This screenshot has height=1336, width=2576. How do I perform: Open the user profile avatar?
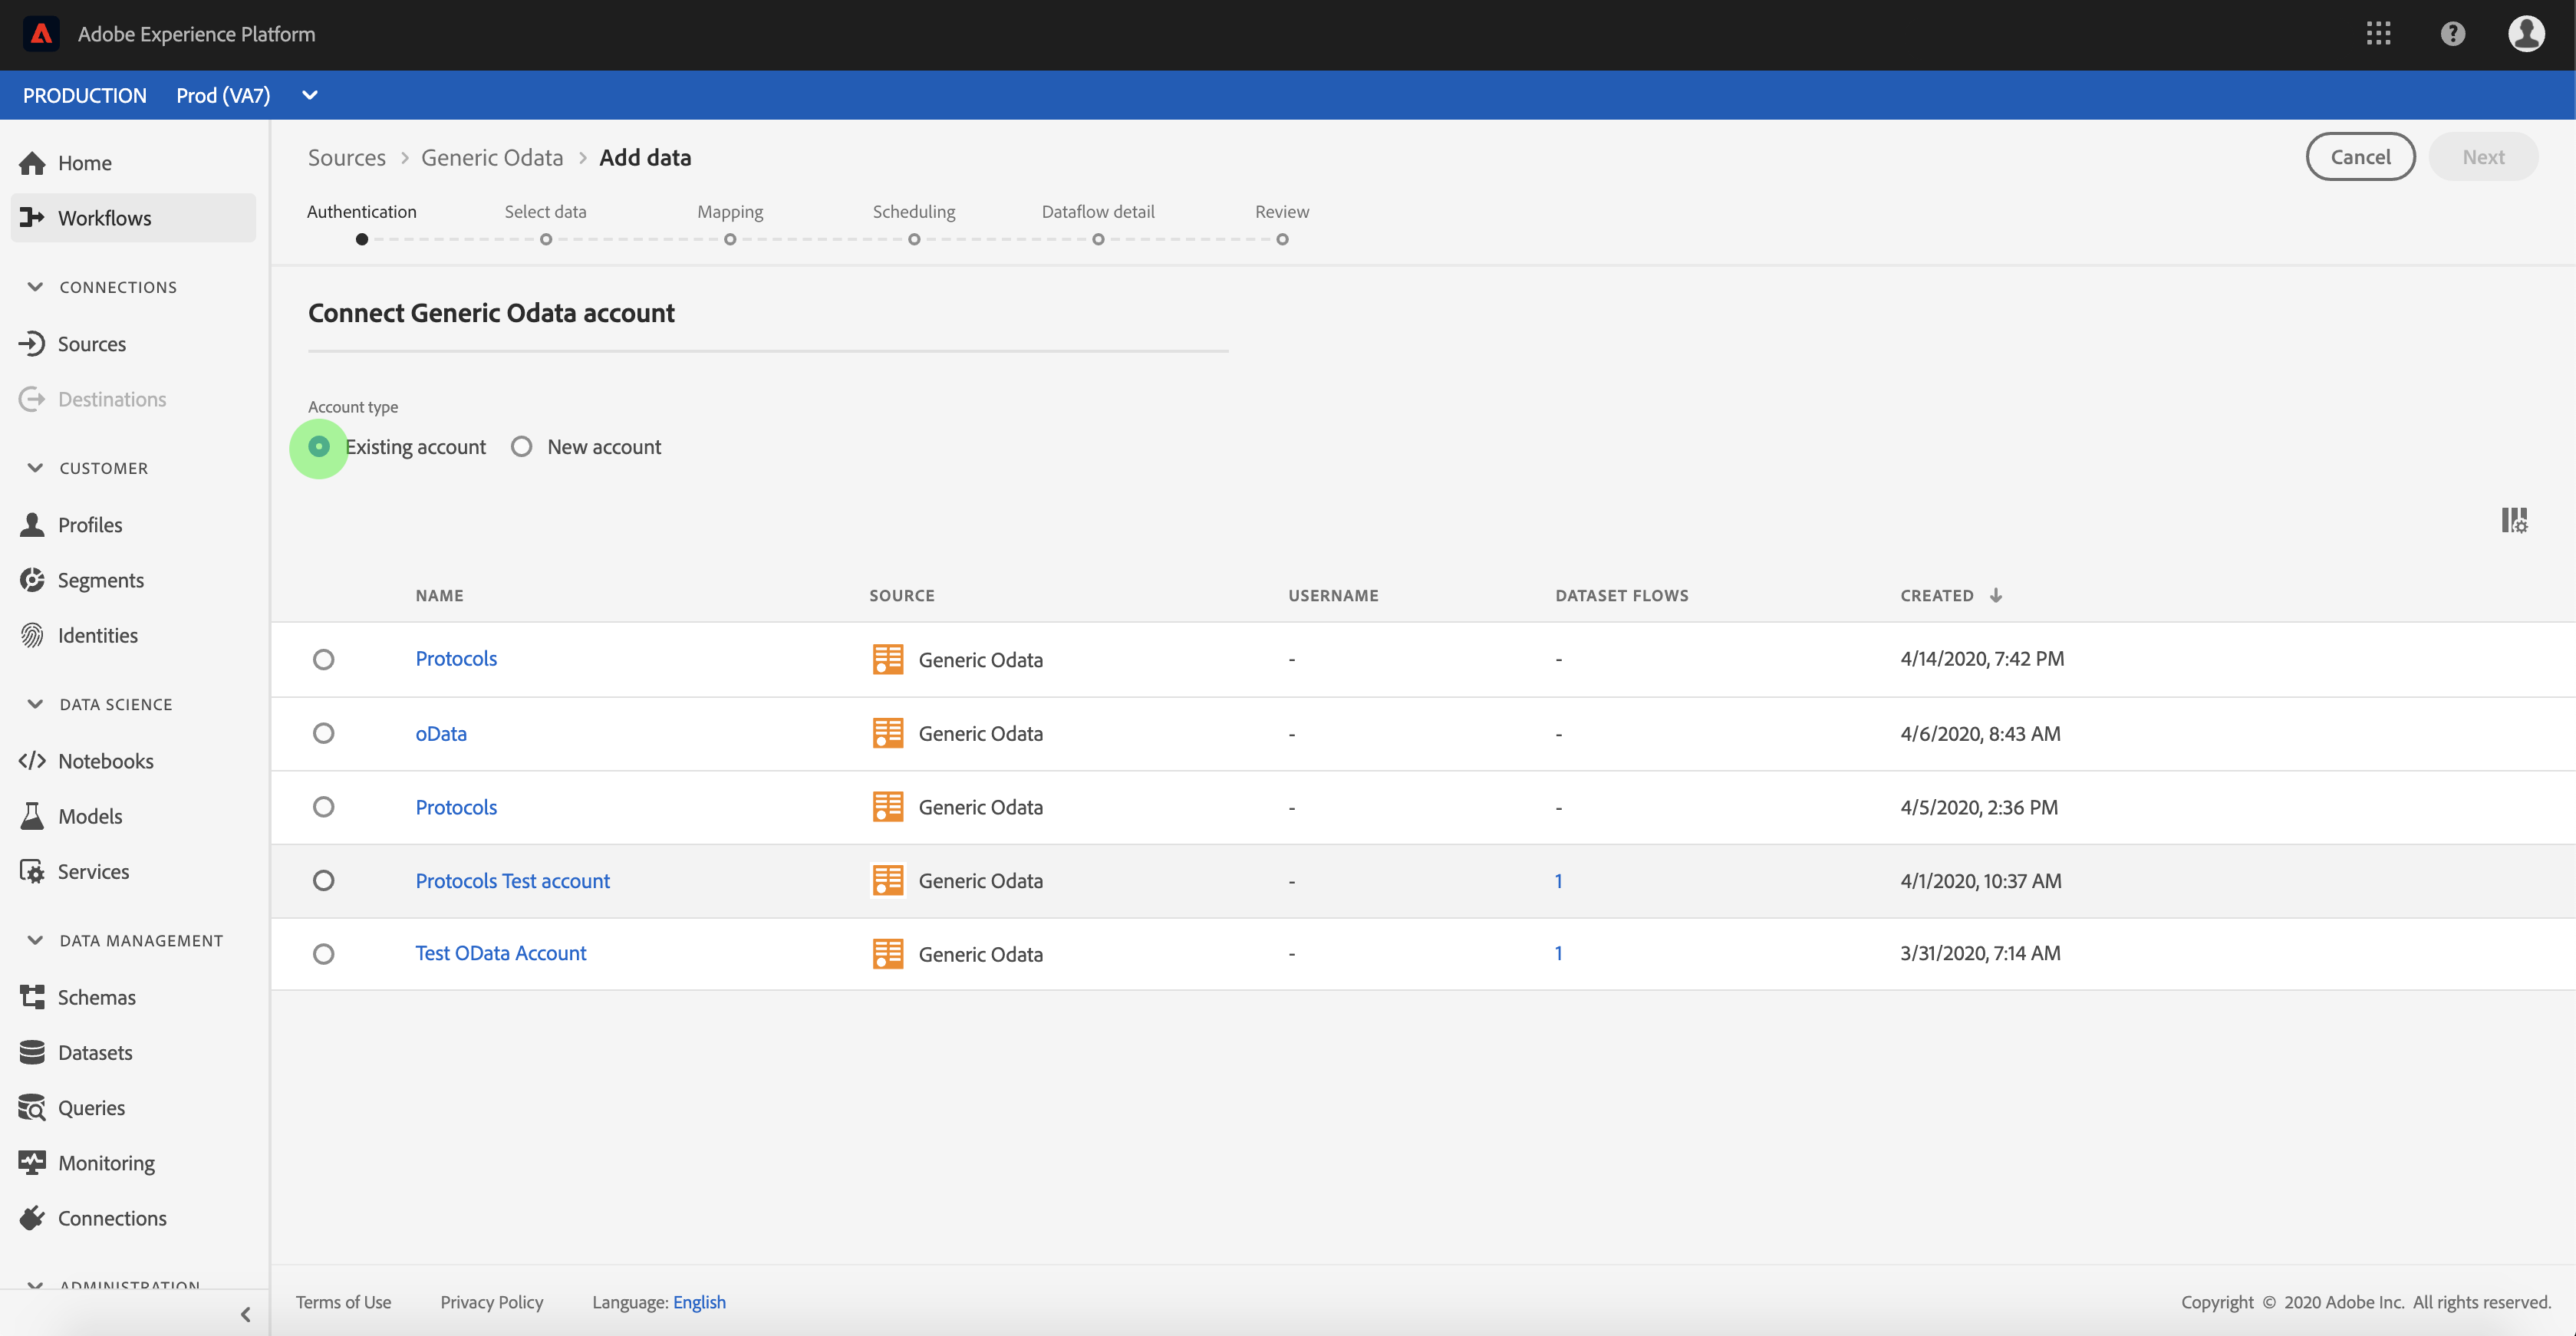tap(2525, 34)
